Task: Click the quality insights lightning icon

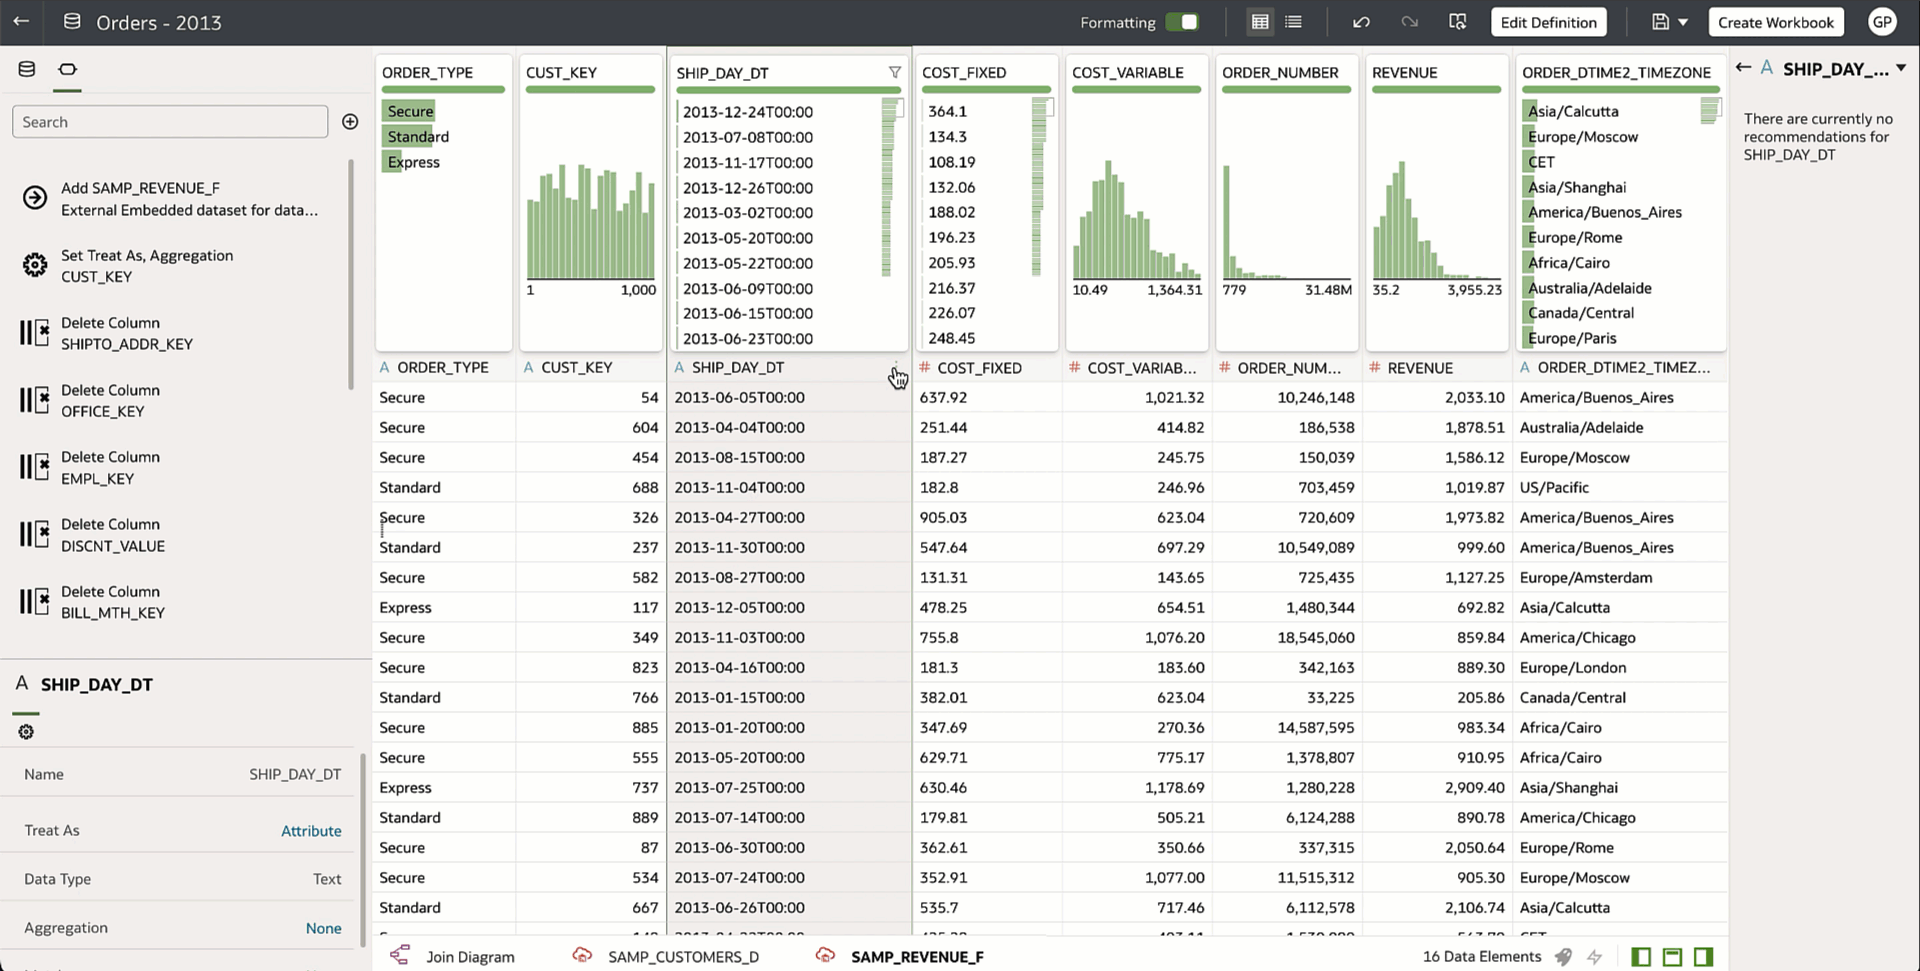Action: (x=1595, y=956)
